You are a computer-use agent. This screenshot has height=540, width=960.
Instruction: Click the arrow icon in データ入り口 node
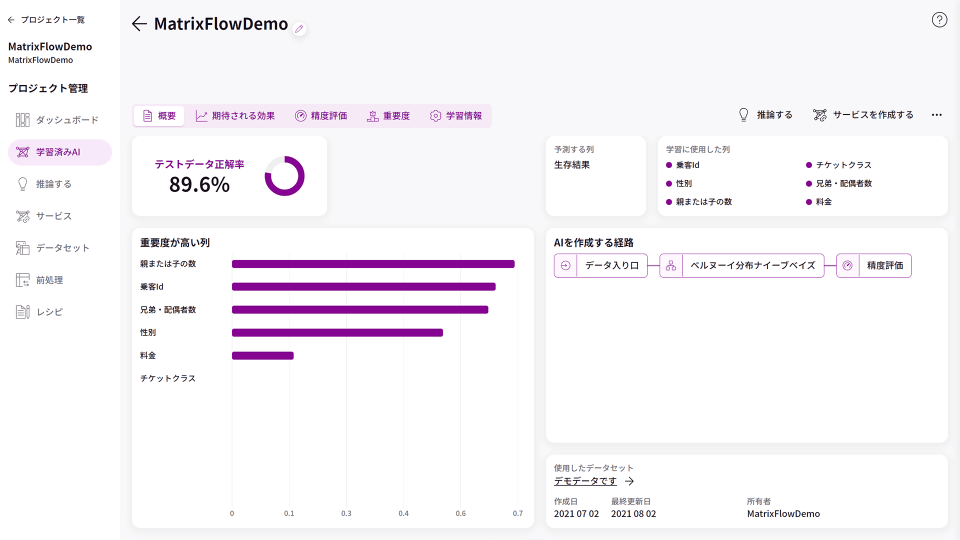pos(565,266)
